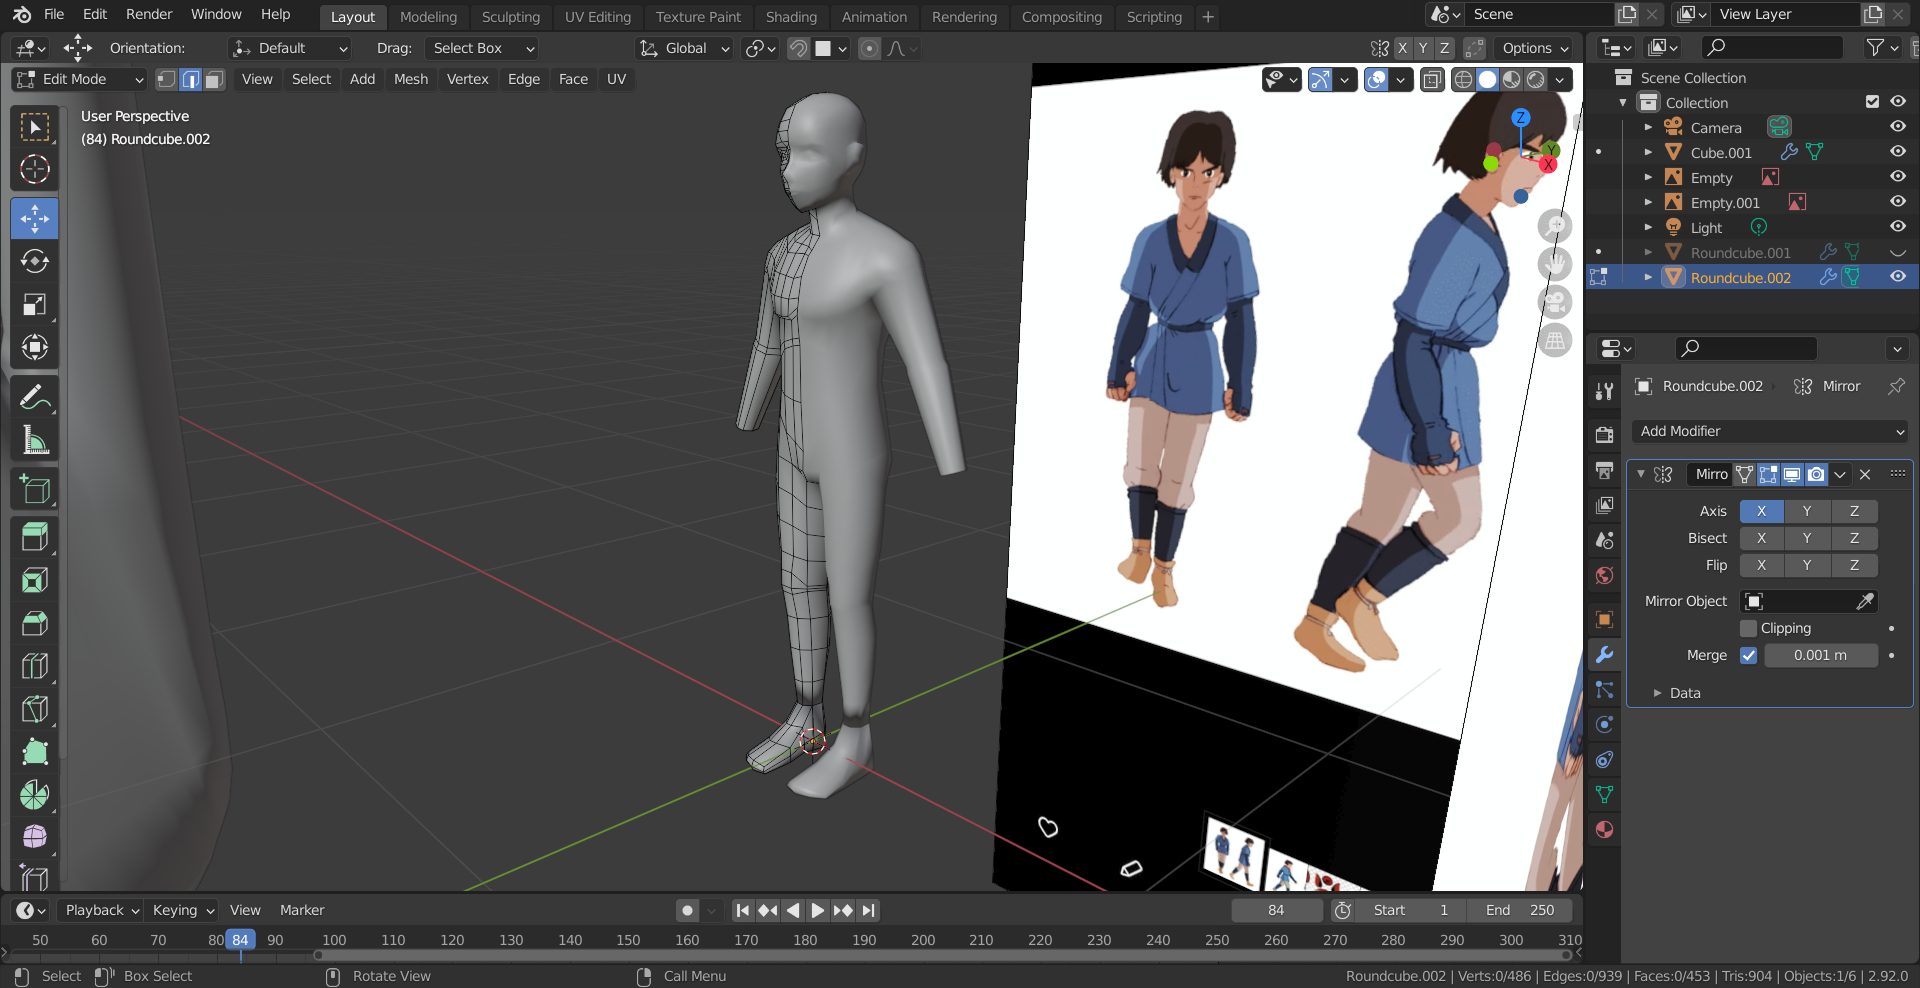Viewport: 1920px width, 988px height.
Task: Open the Edit Mode dropdown
Action: pos(79,79)
